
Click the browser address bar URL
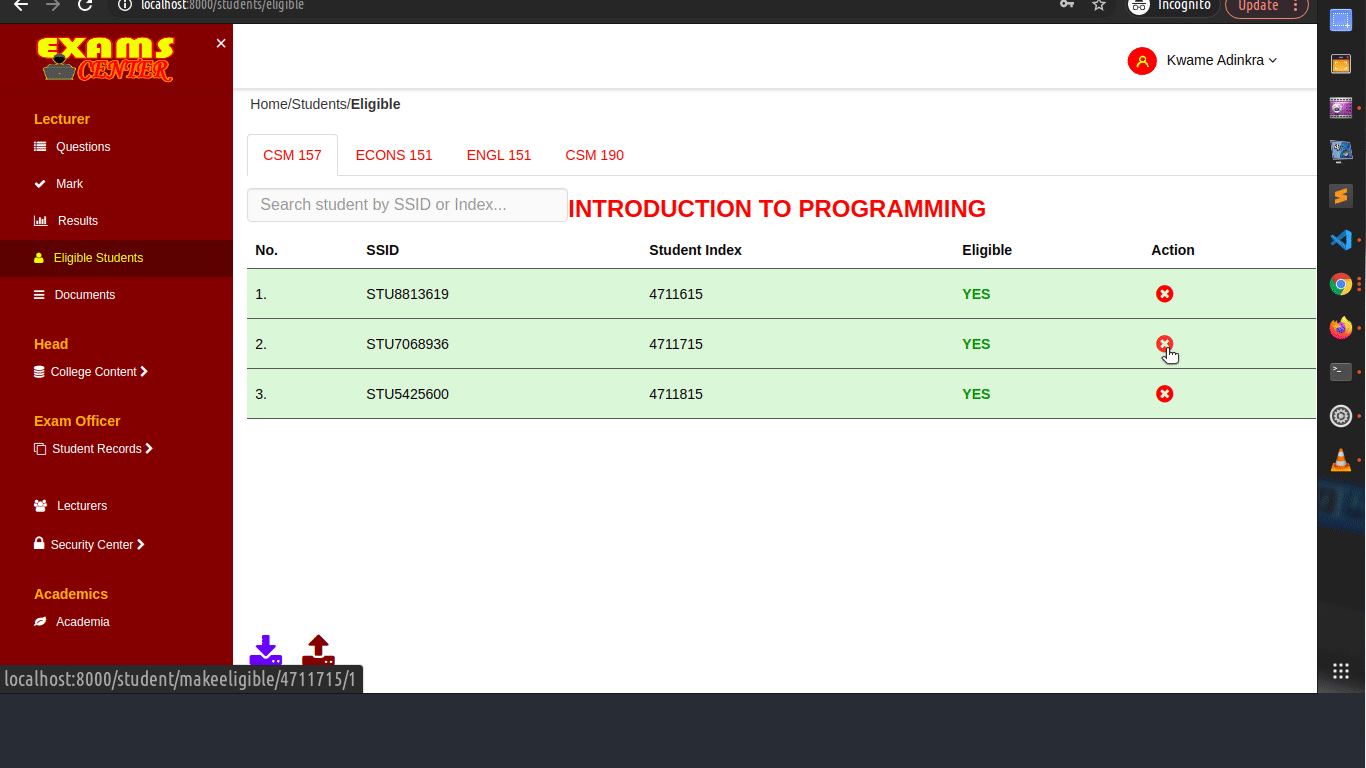[222, 5]
